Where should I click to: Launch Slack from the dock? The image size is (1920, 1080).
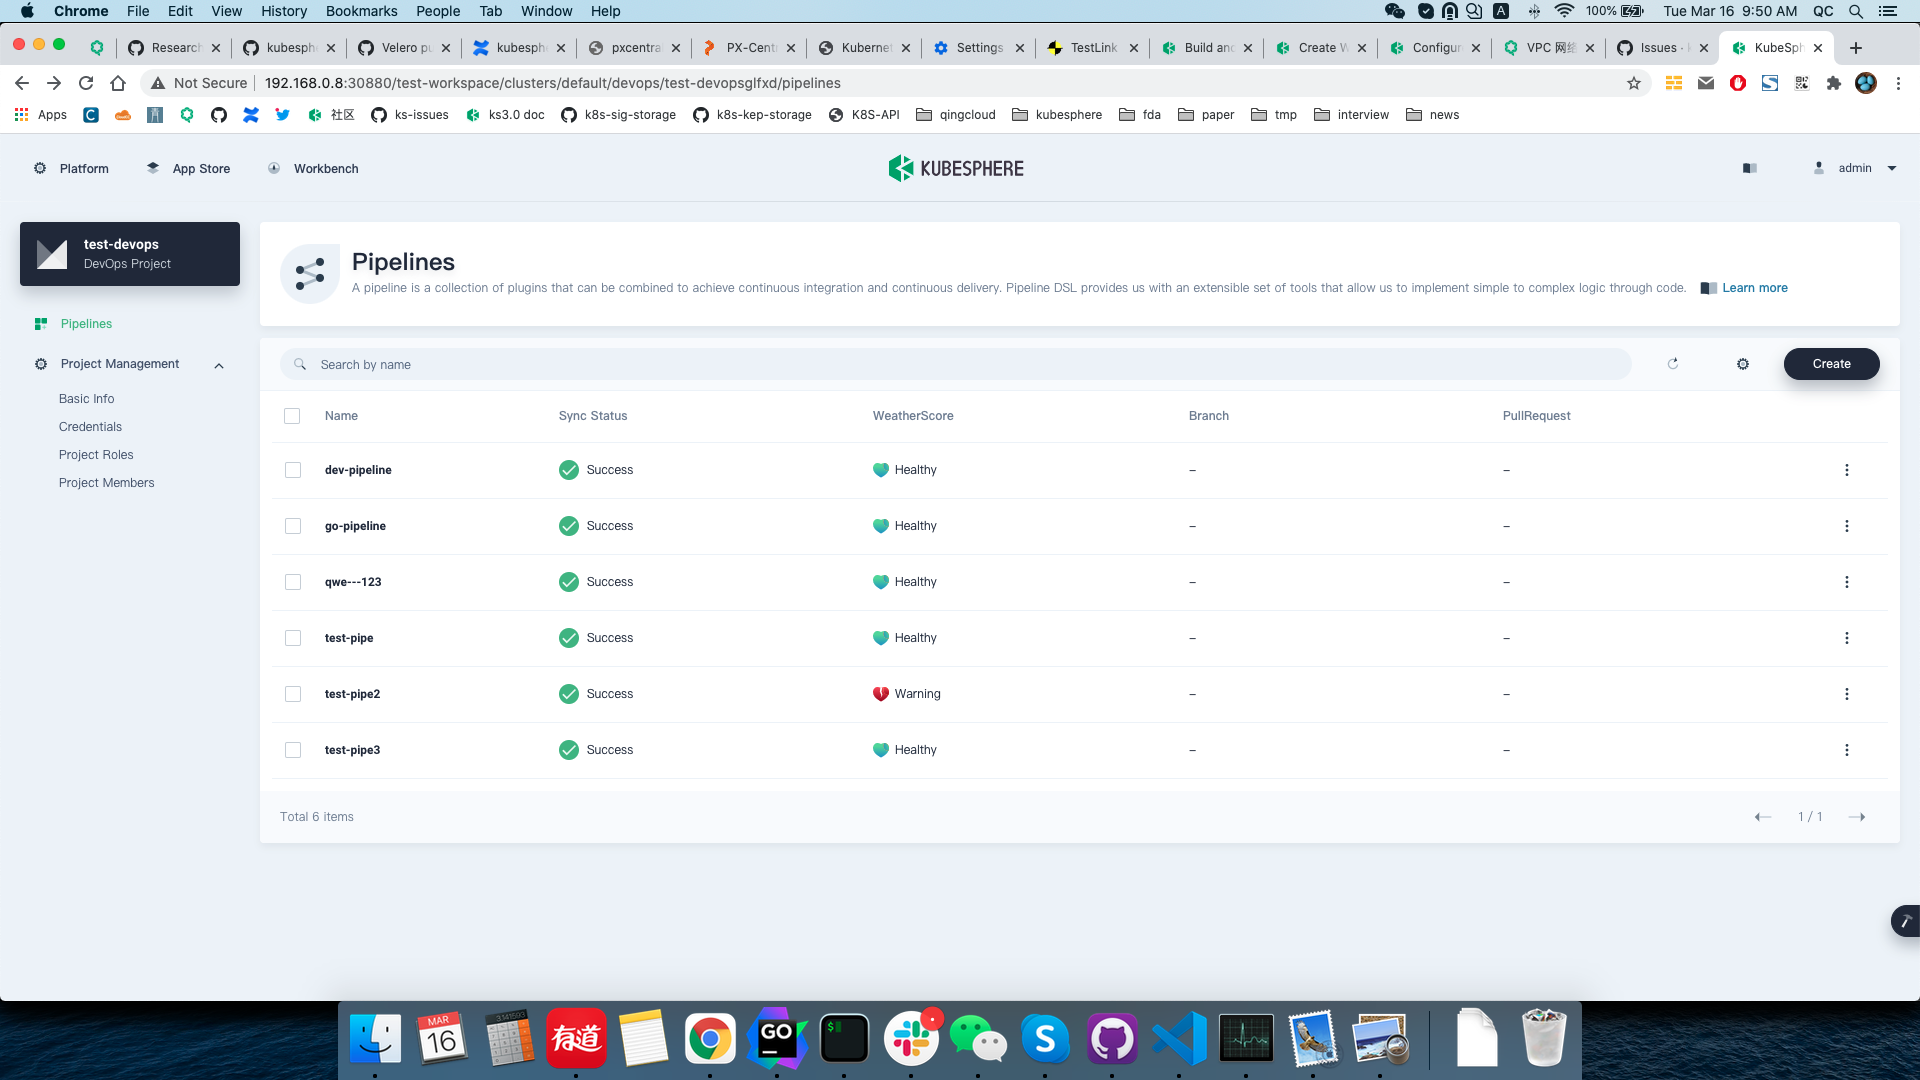pos(911,1039)
